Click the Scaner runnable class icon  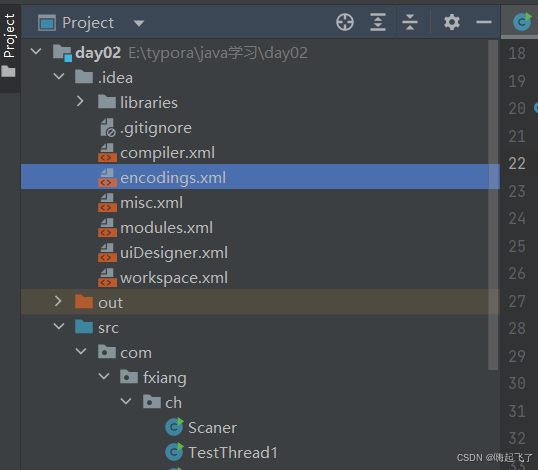(175, 427)
